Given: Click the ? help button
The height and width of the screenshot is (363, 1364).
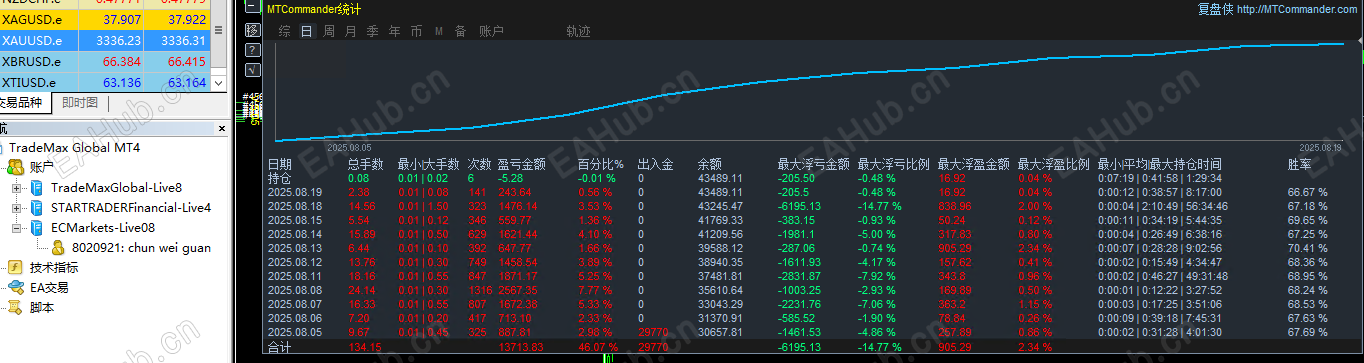Looking at the screenshot, I should [252, 50].
